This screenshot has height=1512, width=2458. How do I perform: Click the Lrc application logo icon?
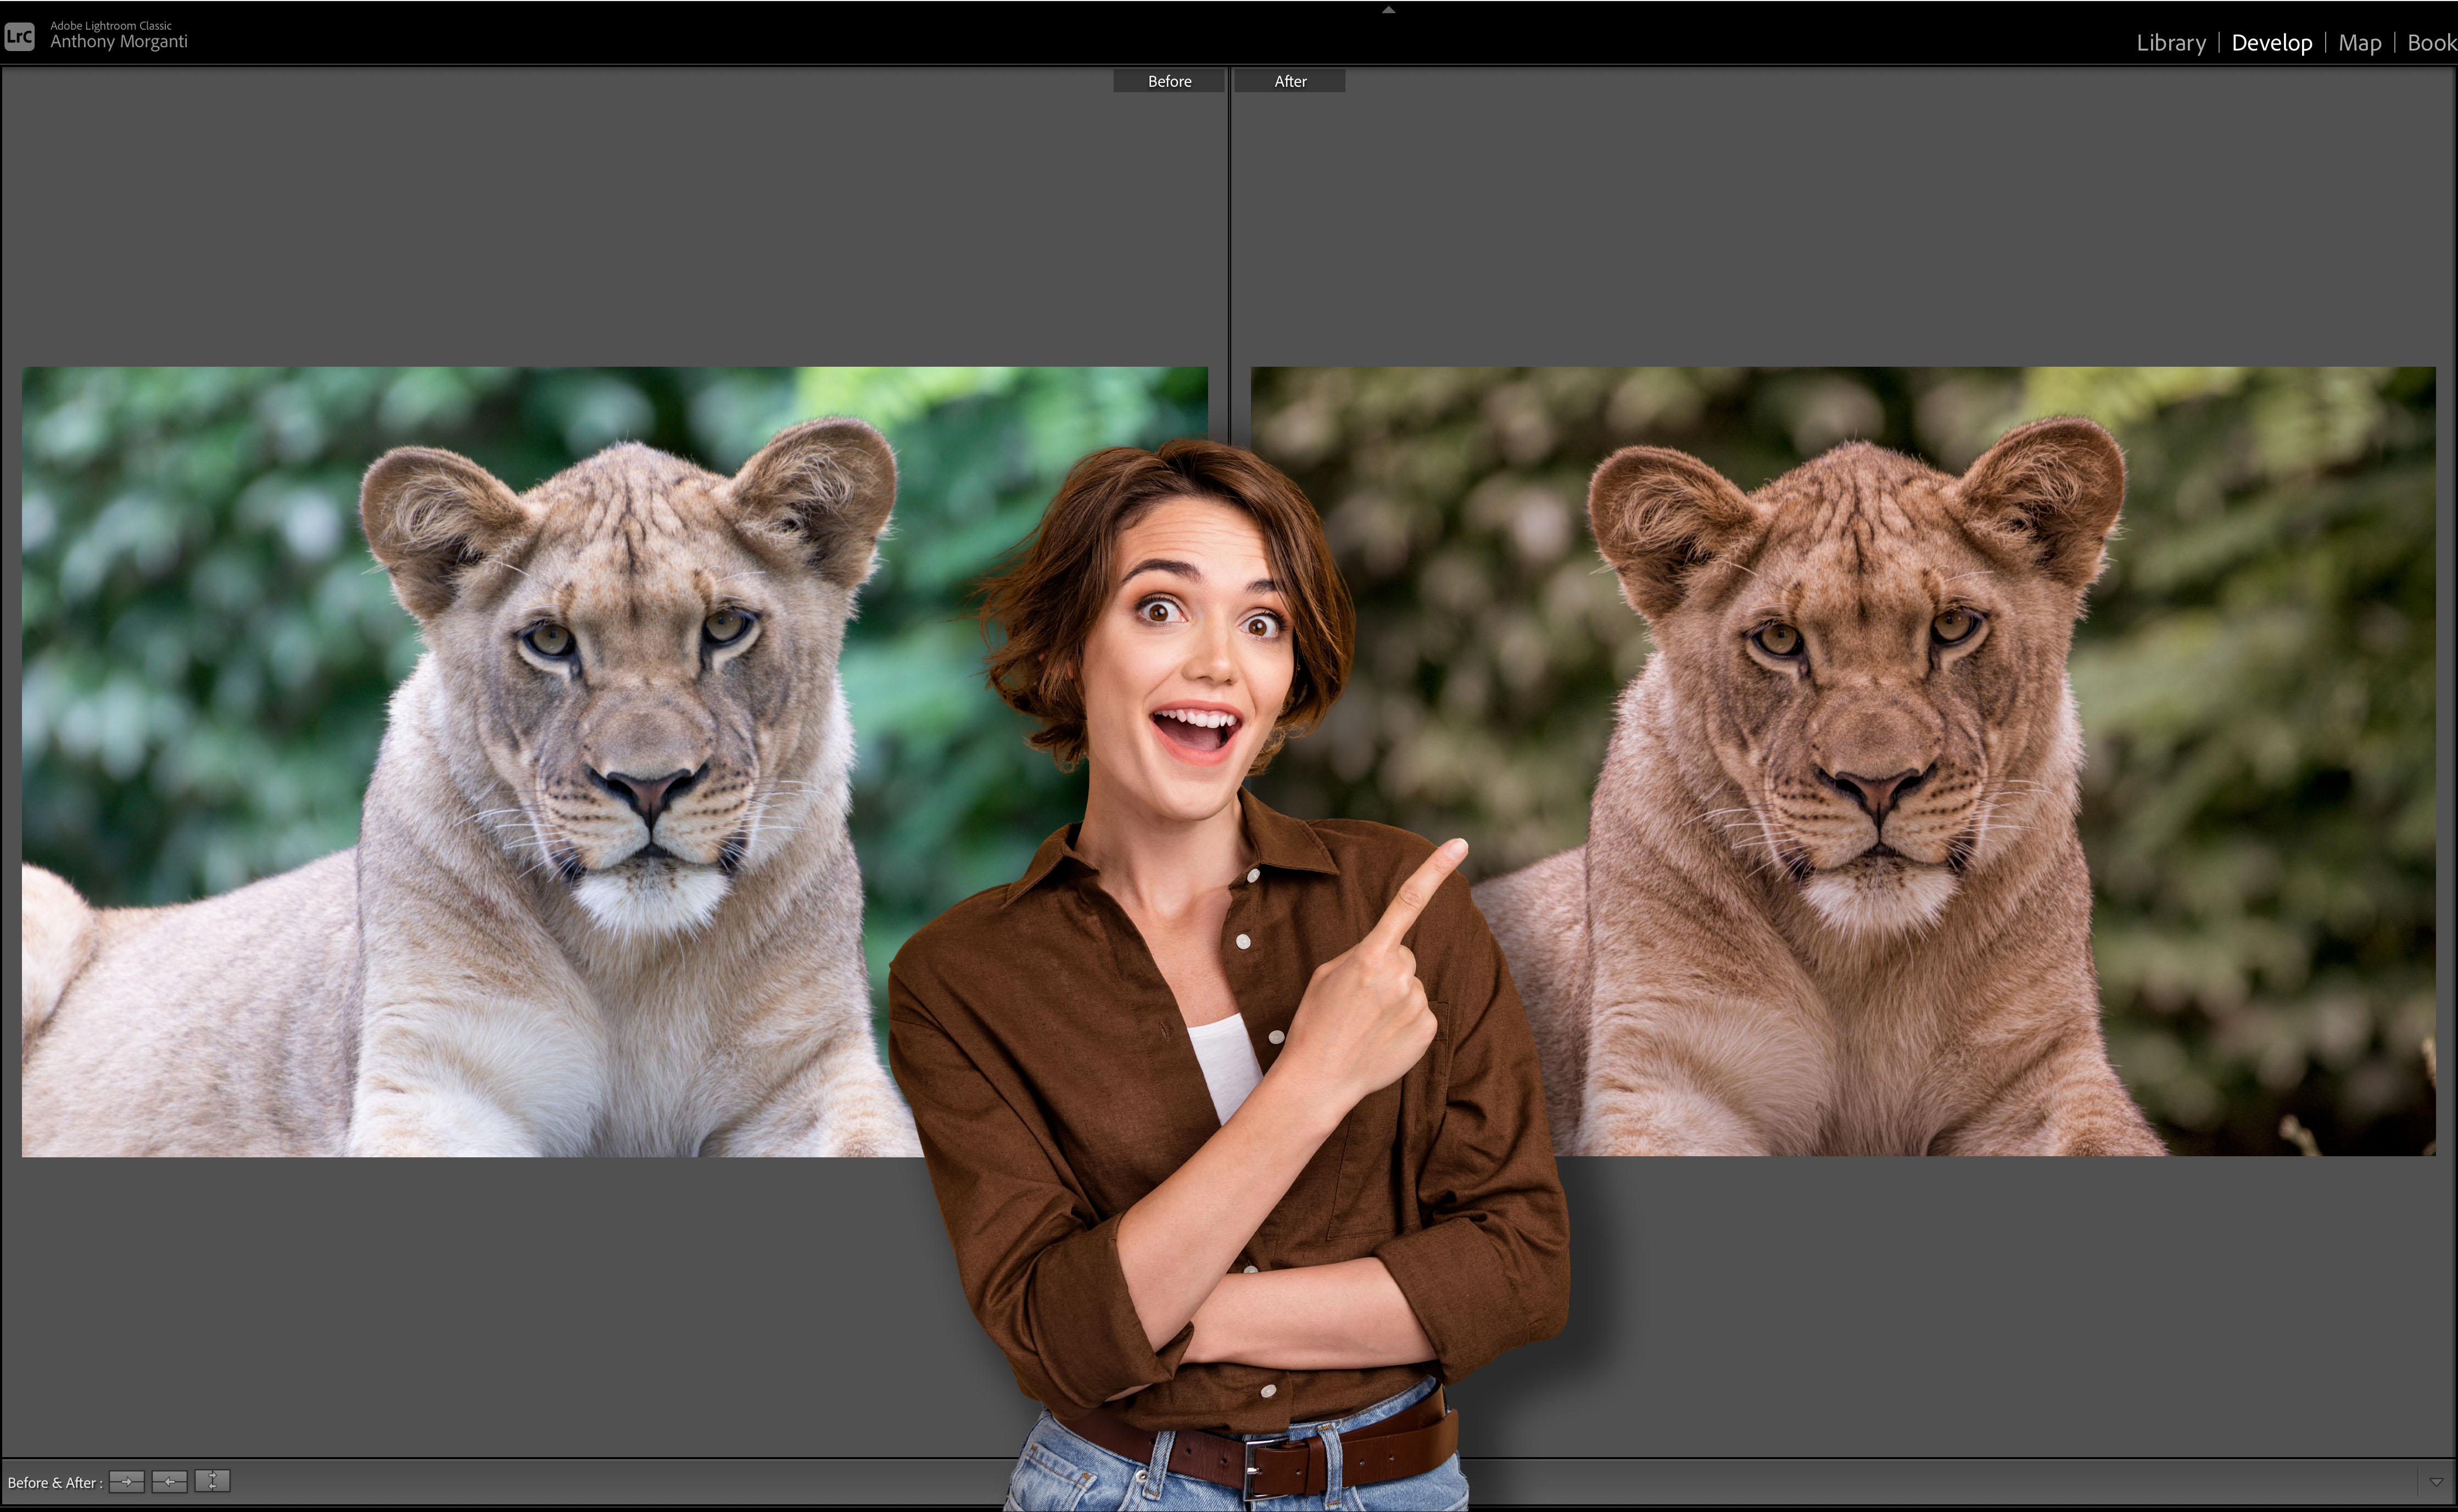[20, 37]
